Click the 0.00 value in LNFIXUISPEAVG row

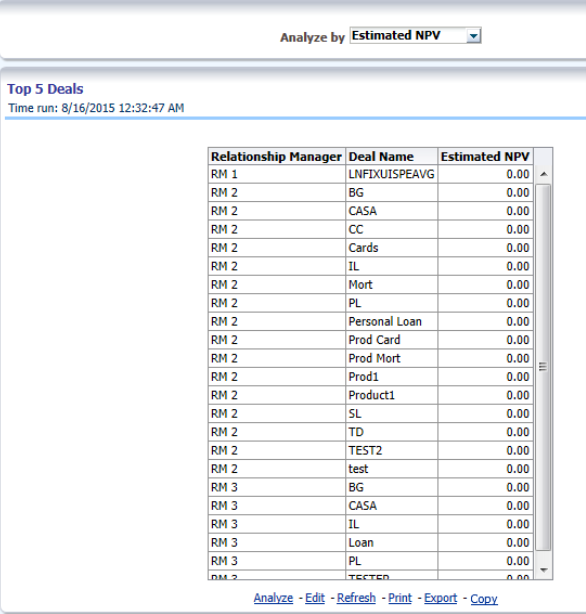(x=485, y=174)
